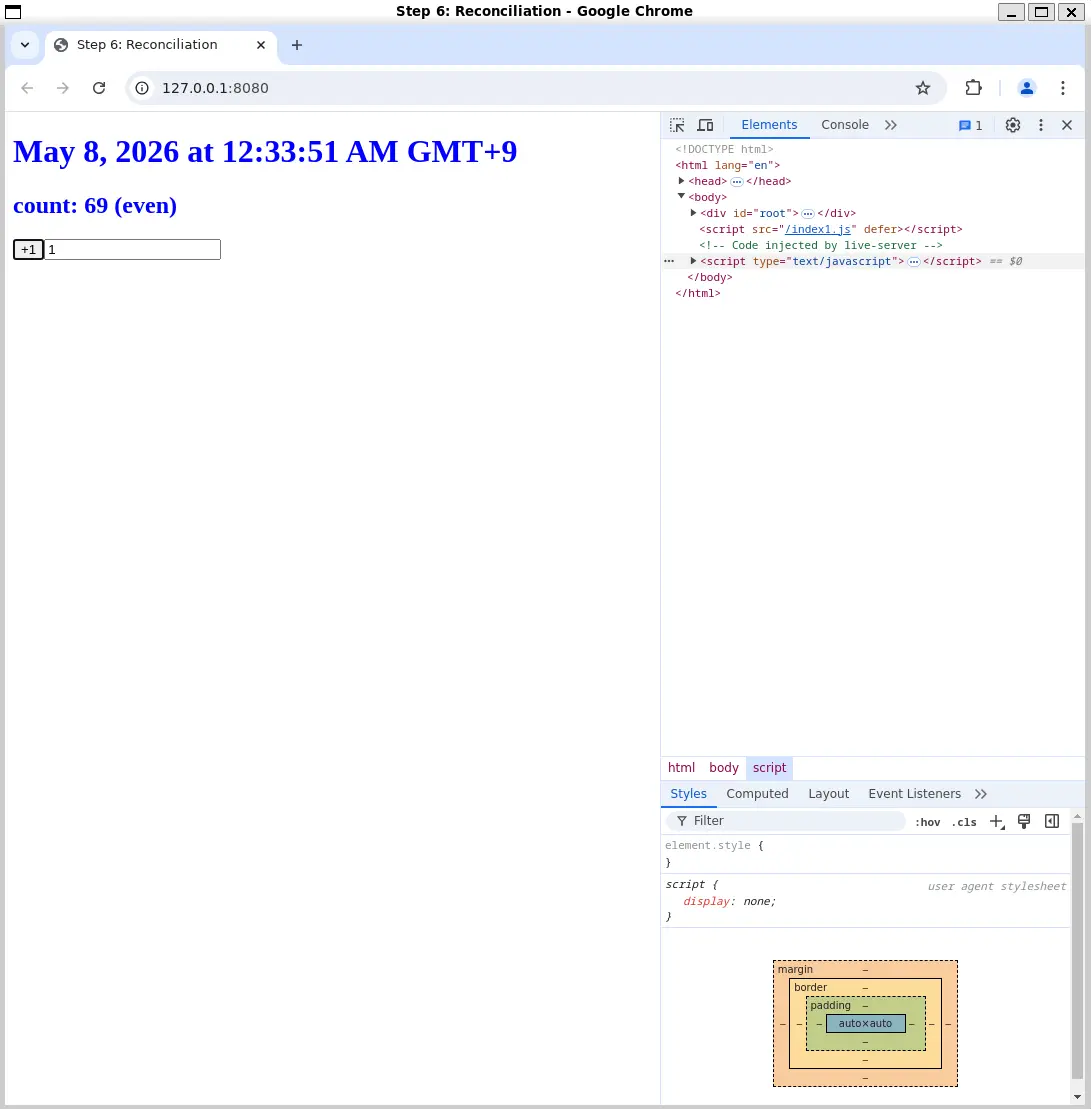Switch to the Elements tab
The width and height of the screenshot is (1091, 1109).
(x=769, y=125)
